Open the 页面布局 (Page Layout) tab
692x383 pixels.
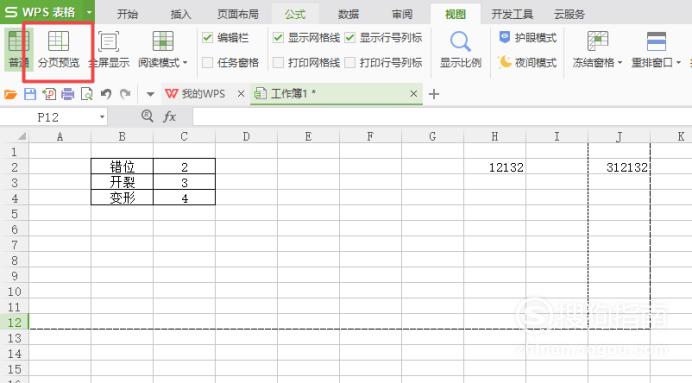[238, 15]
